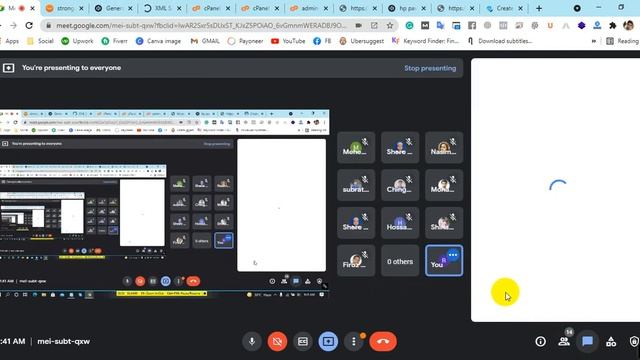
Task: Open the Grammarly extension icon
Action: (409, 25)
